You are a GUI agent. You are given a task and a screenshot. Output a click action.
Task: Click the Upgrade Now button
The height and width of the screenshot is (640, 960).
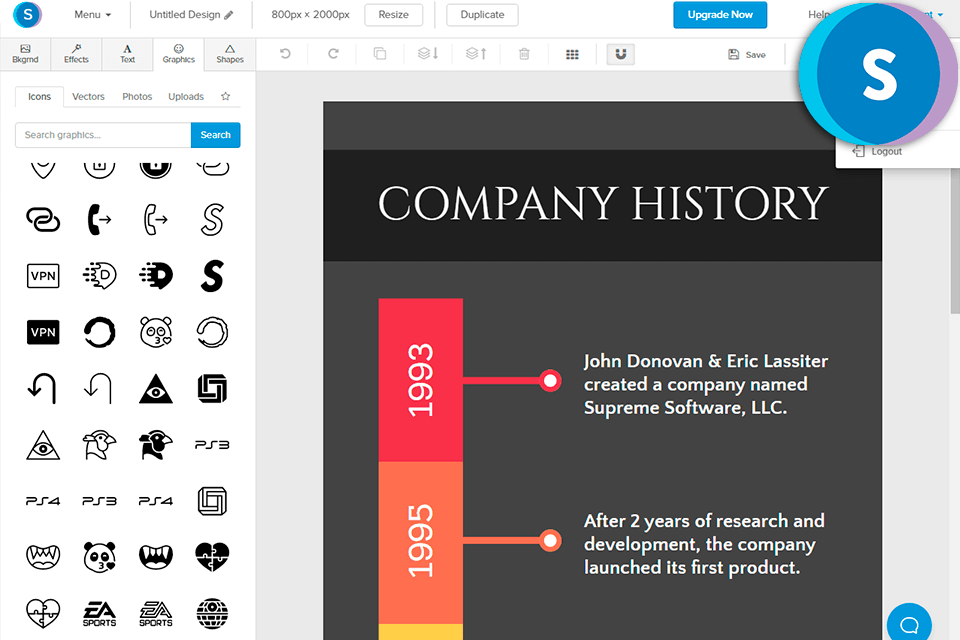[720, 15]
